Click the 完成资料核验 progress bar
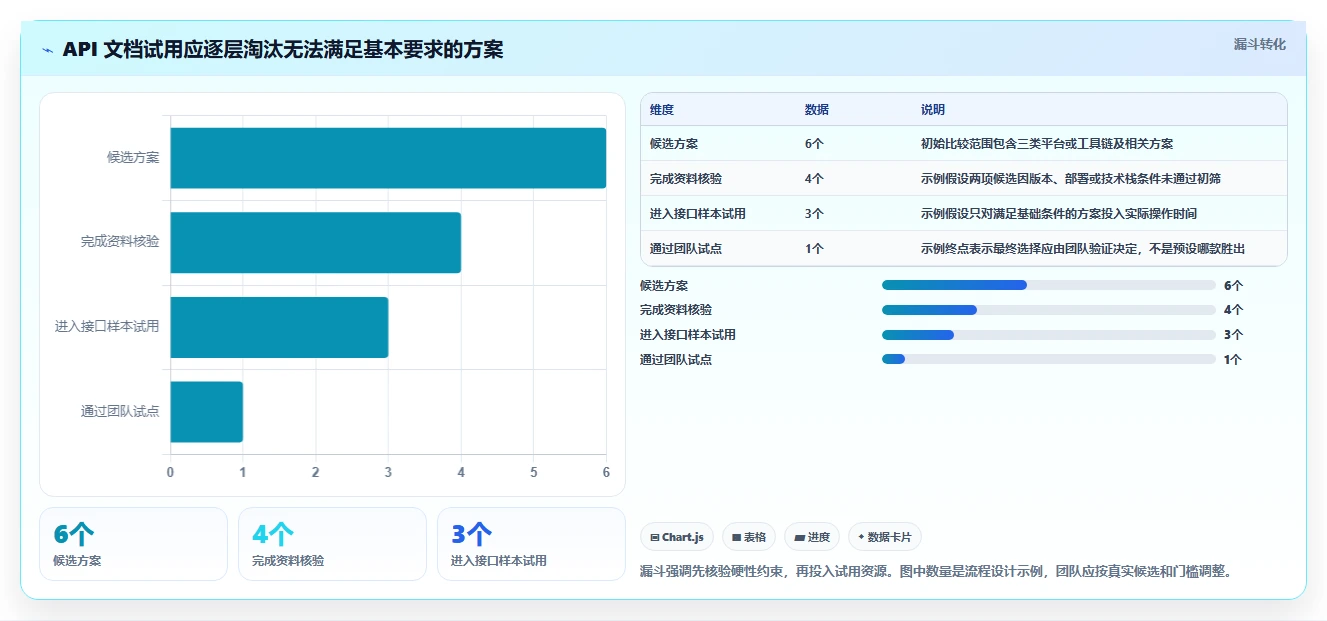The width and height of the screenshot is (1327, 621). click(x=1048, y=310)
